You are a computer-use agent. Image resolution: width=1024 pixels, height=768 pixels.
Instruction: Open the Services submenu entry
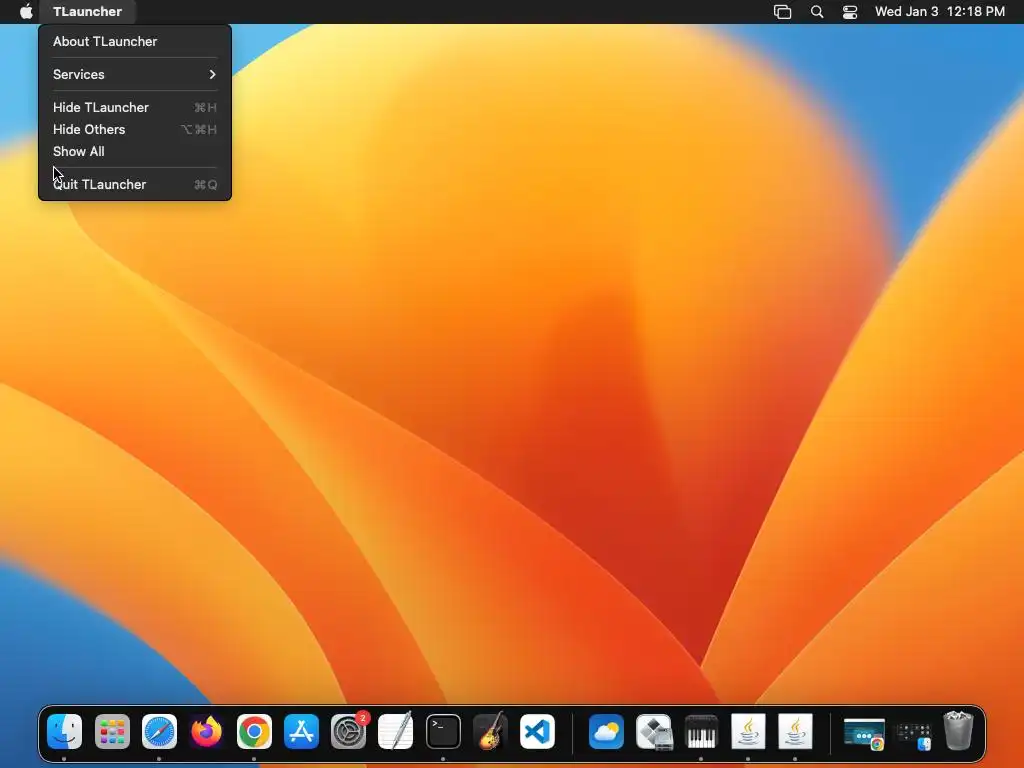(x=135, y=74)
